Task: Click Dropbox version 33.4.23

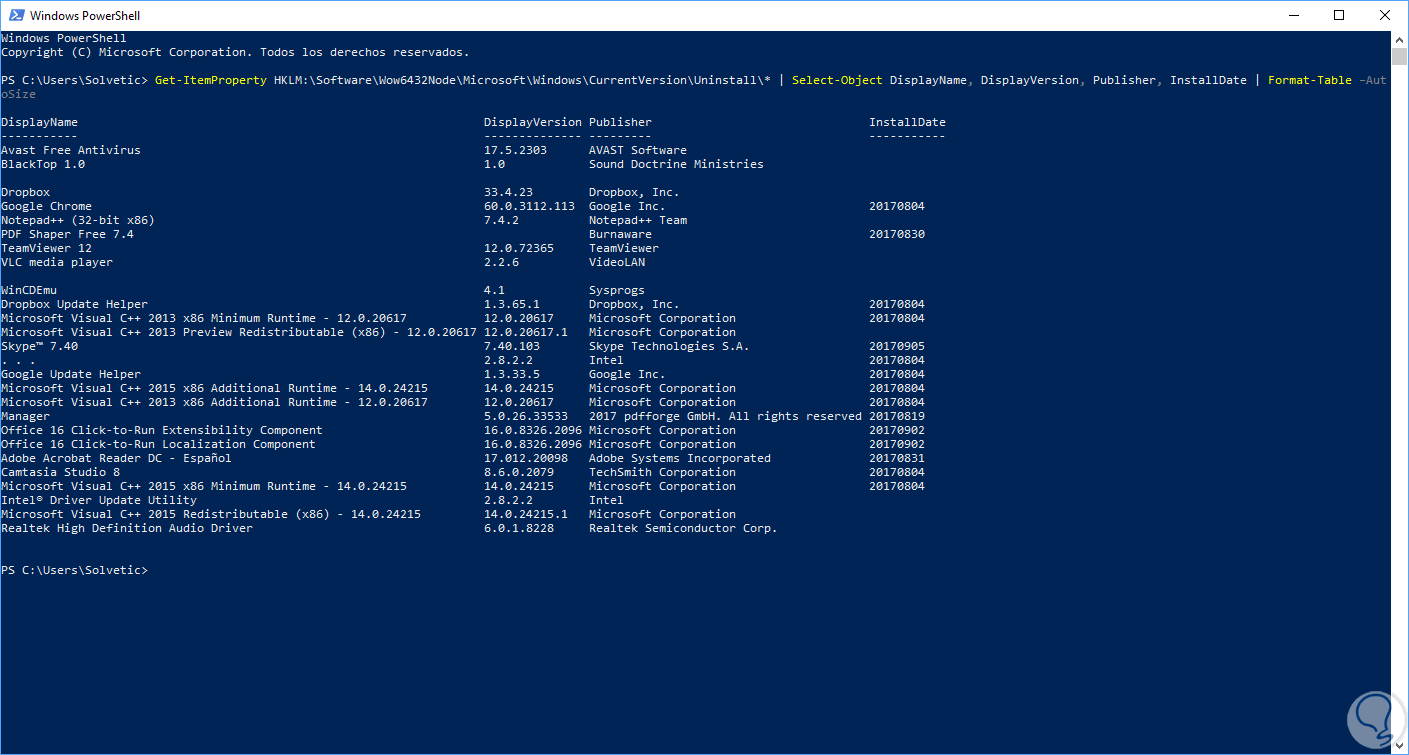Action: [x=508, y=192]
